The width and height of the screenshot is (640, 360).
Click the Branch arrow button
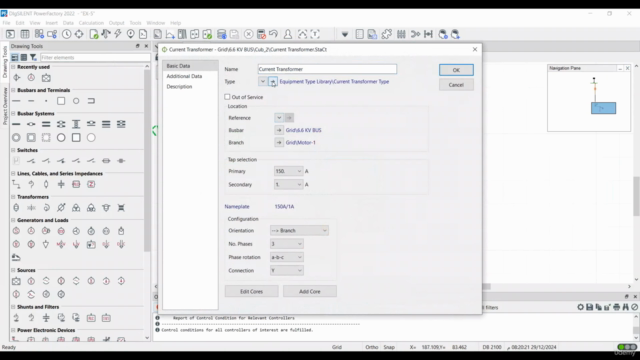tap(279, 142)
